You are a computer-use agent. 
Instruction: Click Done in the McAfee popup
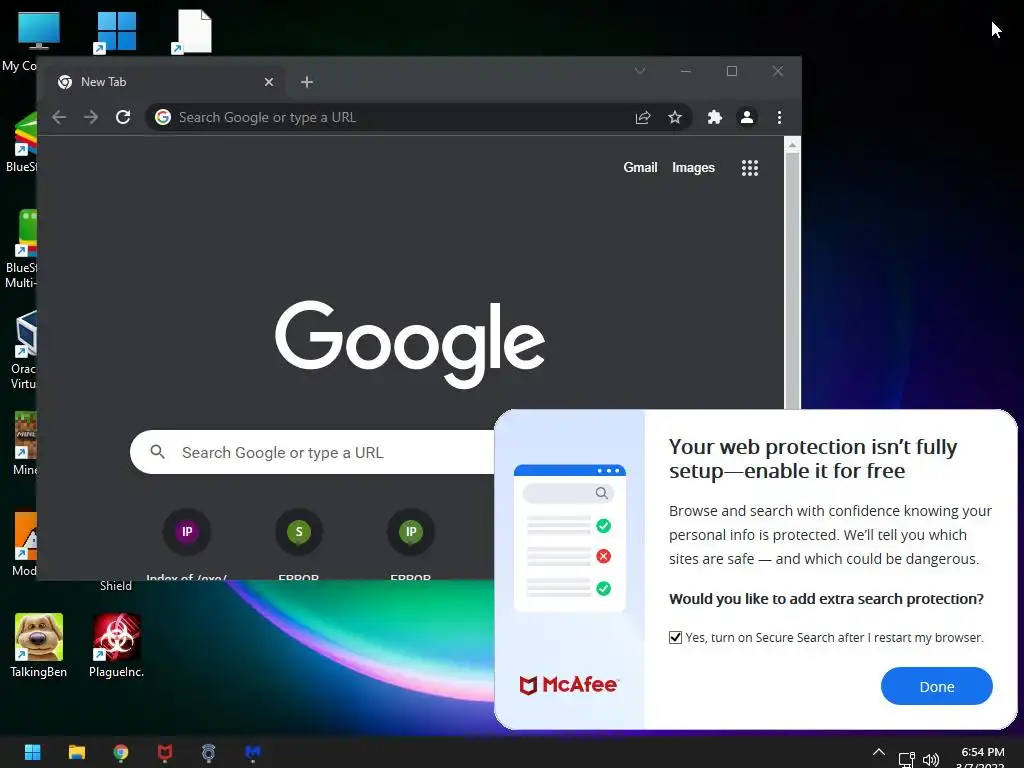coord(936,686)
